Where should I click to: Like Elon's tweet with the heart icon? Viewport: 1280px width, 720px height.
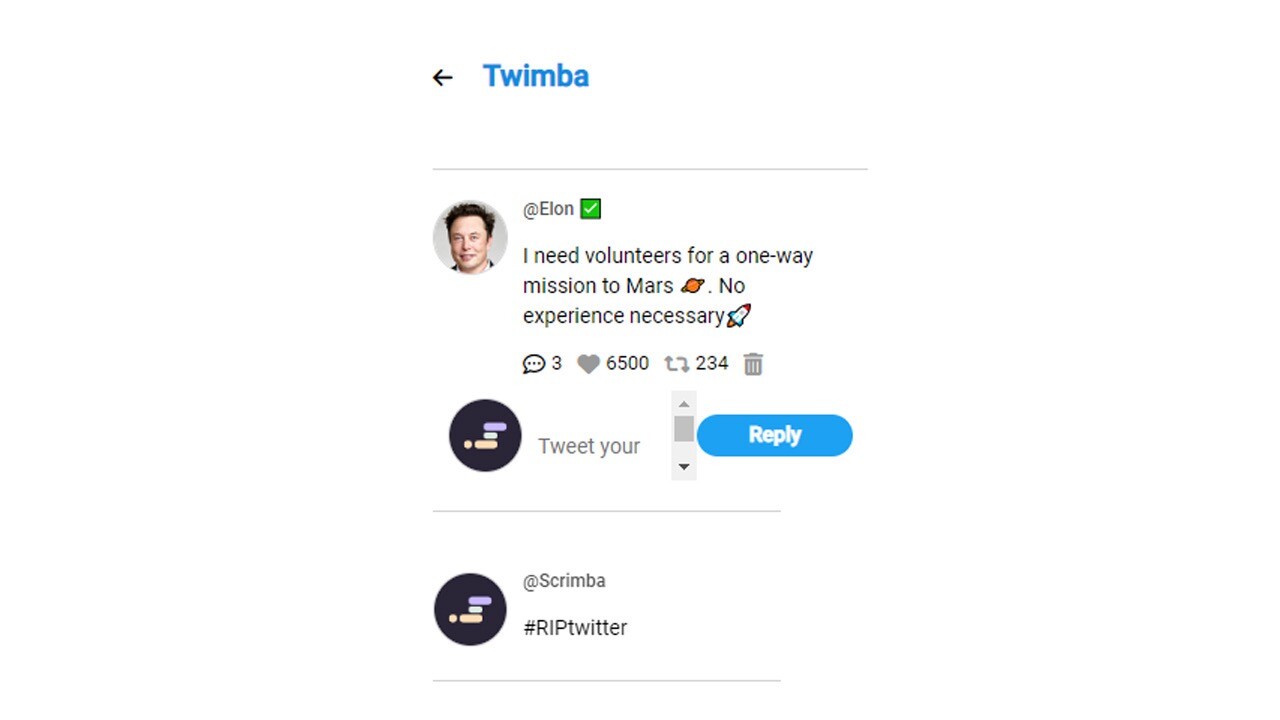pyautogui.click(x=589, y=364)
